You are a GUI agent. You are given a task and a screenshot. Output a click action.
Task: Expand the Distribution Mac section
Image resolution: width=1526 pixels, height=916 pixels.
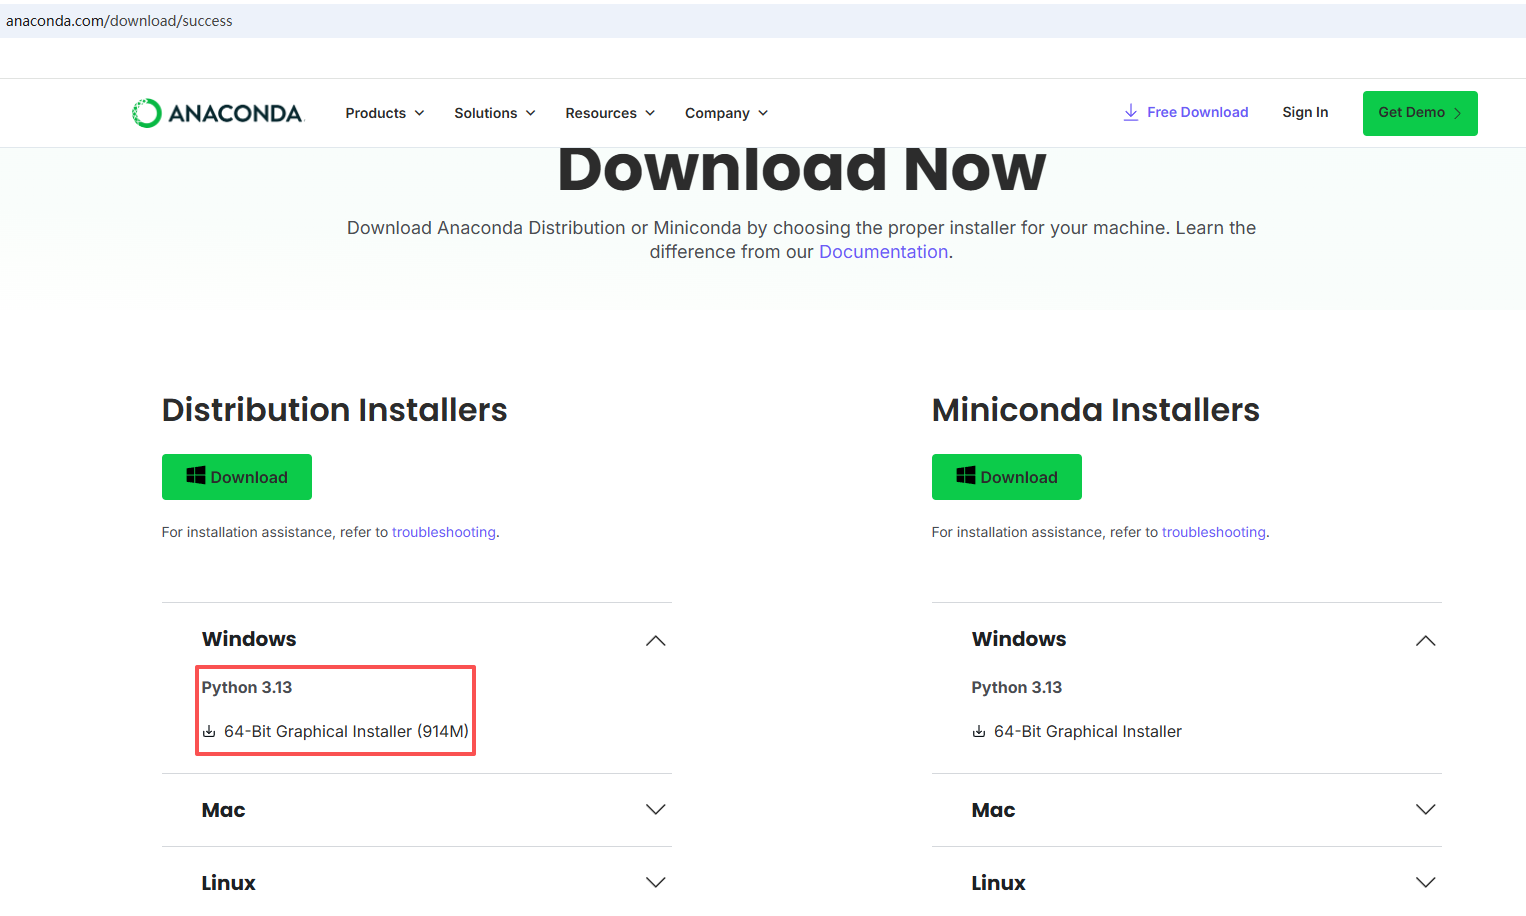pyautogui.click(x=417, y=810)
